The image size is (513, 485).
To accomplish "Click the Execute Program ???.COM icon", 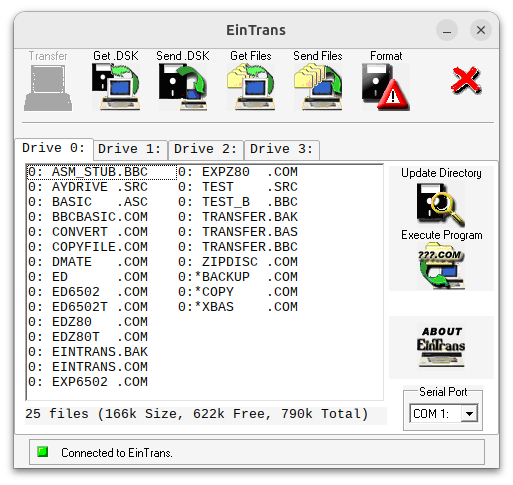I will click(441, 266).
